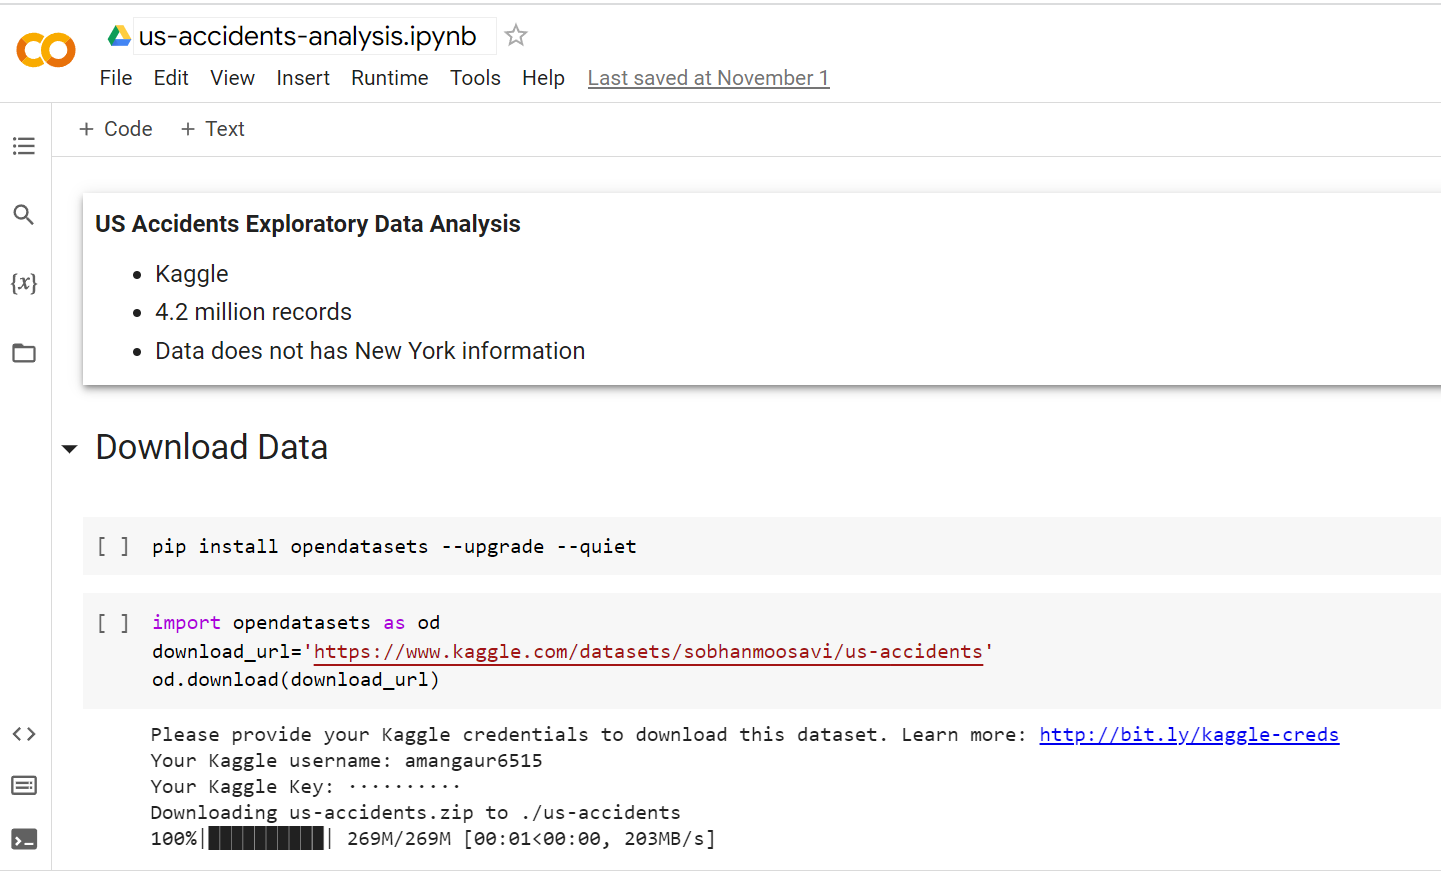The width and height of the screenshot is (1441, 873).
Task: Run the pip install opendatasets cell
Action: [113, 546]
